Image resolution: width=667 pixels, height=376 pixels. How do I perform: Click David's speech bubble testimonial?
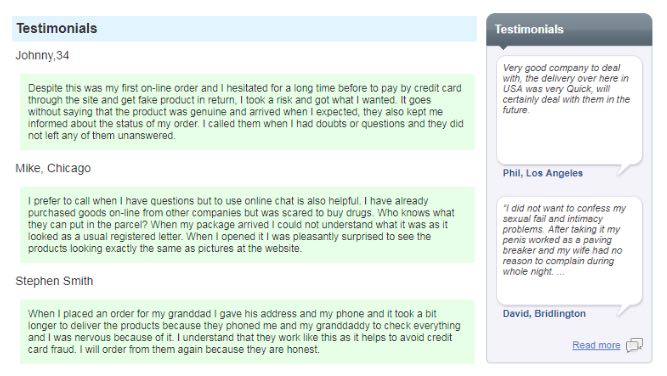[569, 251]
